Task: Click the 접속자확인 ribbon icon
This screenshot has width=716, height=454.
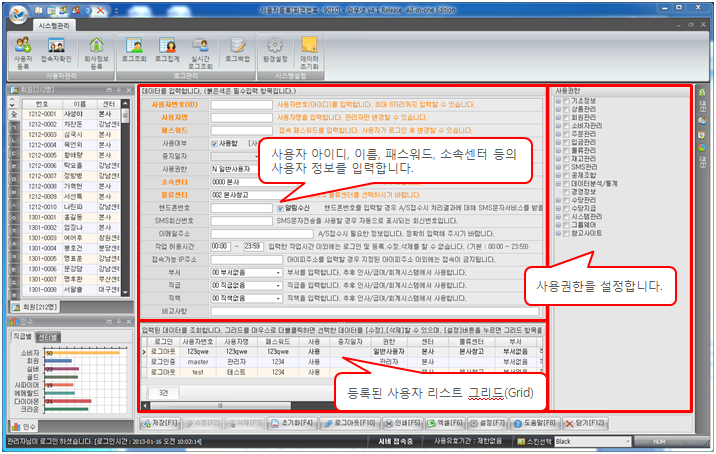Action: click(58, 50)
